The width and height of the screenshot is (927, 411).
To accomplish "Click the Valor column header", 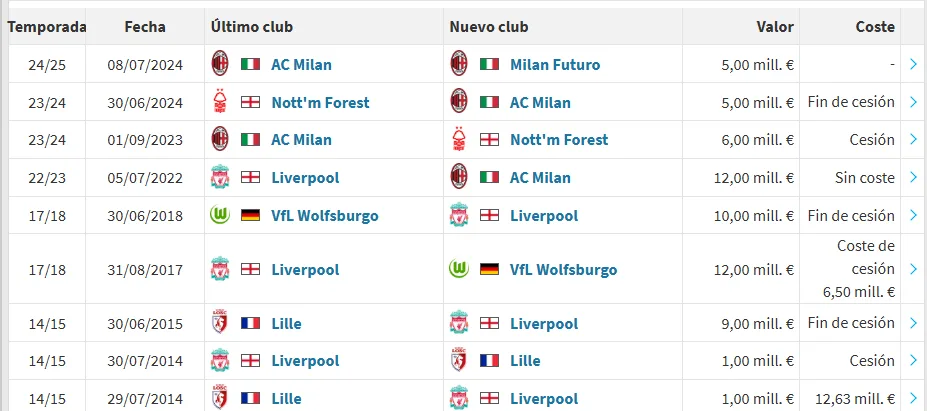I will 775,27.
